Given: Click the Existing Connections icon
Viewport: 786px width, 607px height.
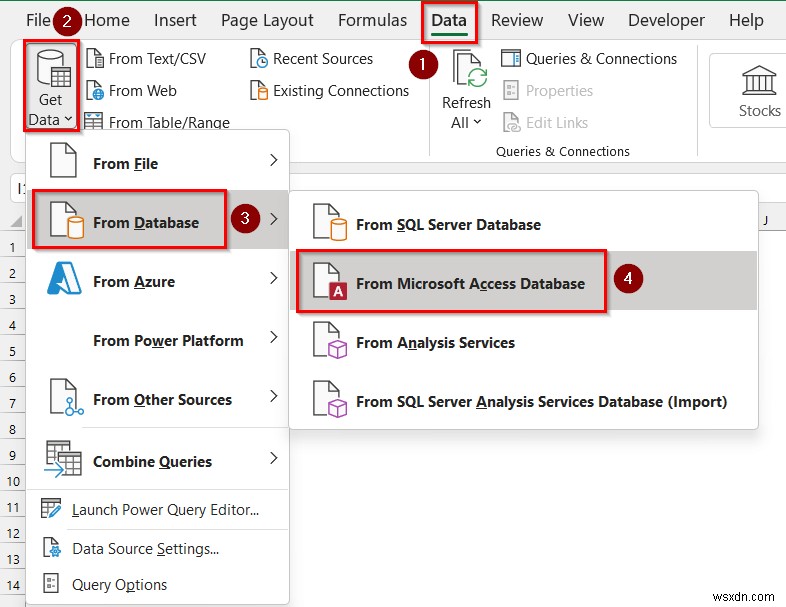Looking at the screenshot, I should [259, 91].
